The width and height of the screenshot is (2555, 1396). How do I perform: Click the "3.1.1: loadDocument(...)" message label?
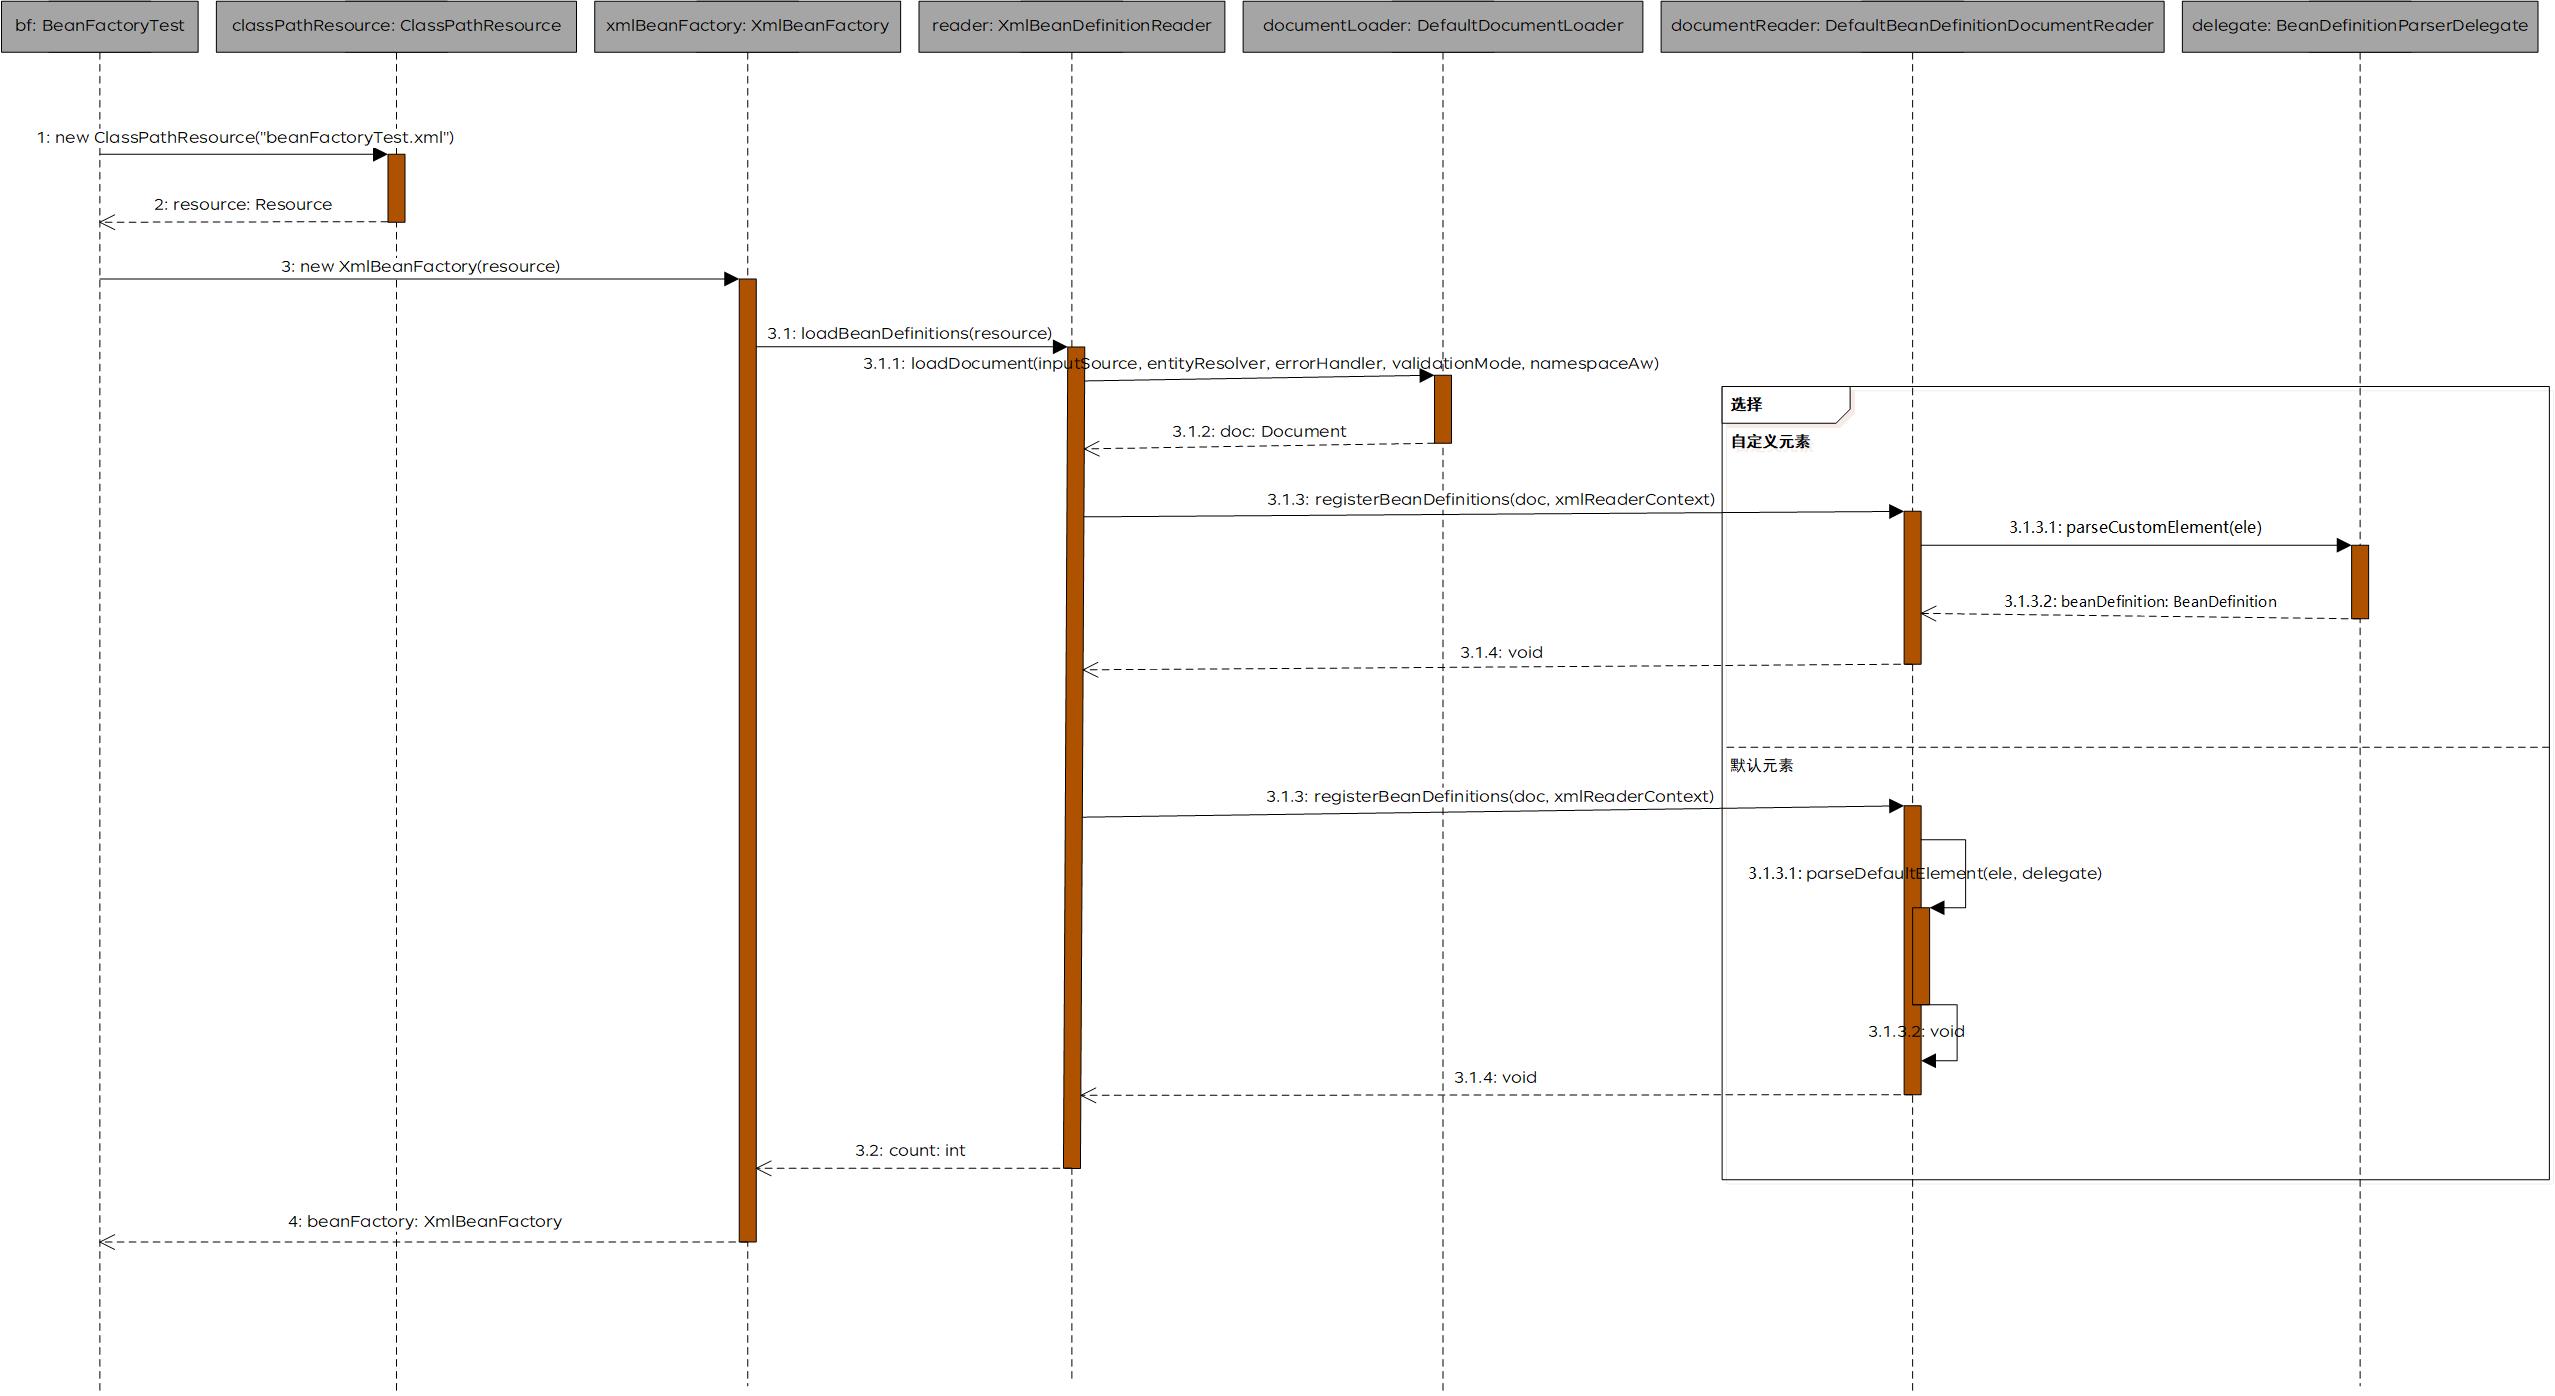tap(1261, 363)
